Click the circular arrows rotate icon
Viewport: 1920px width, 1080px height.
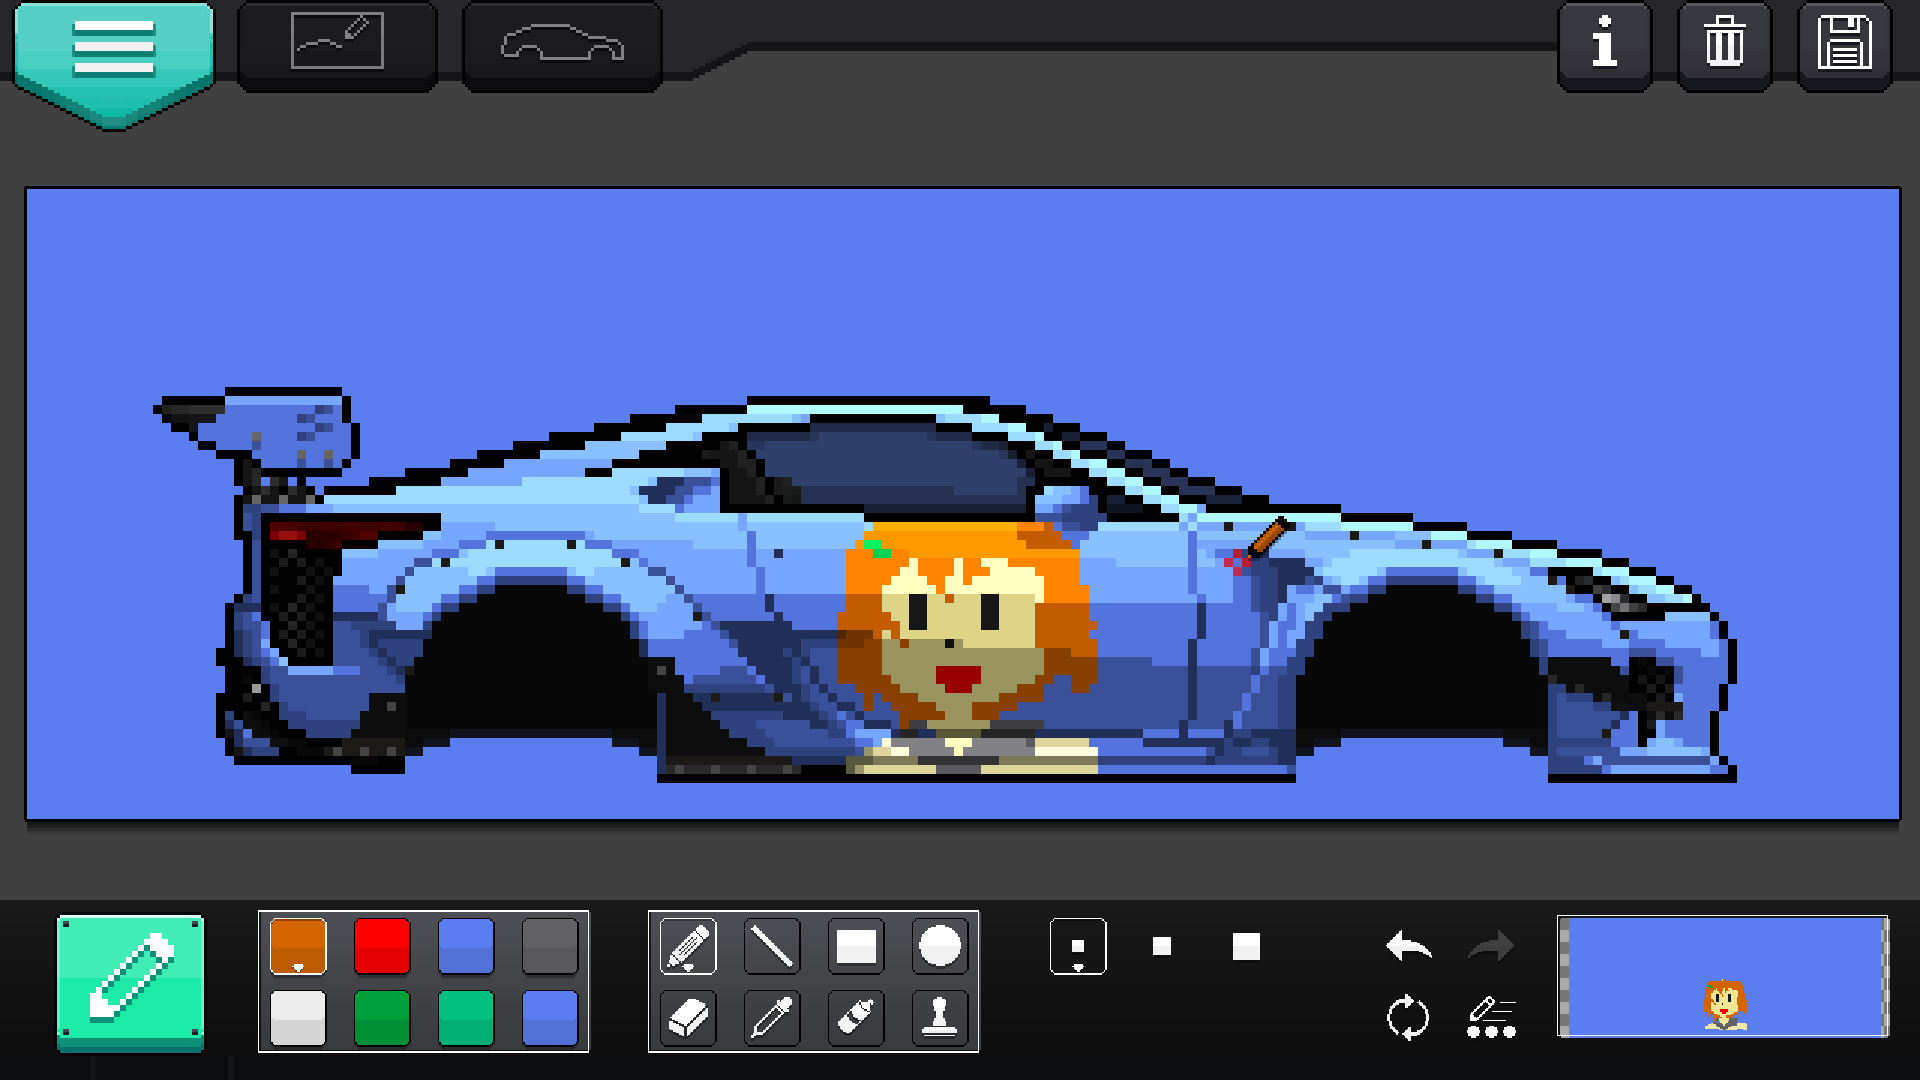point(1408,1018)
